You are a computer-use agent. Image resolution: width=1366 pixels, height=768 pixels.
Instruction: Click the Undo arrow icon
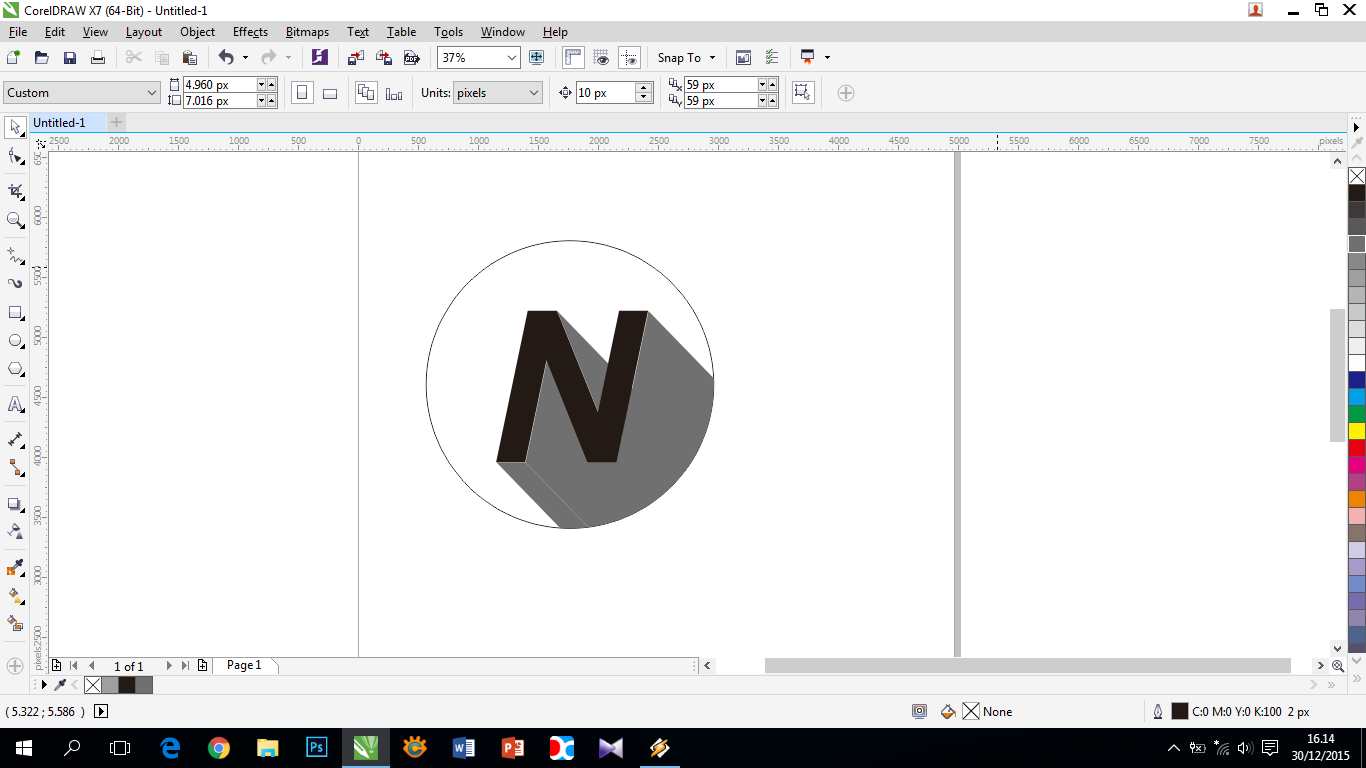pyautogui.click(x=226, y=58)
